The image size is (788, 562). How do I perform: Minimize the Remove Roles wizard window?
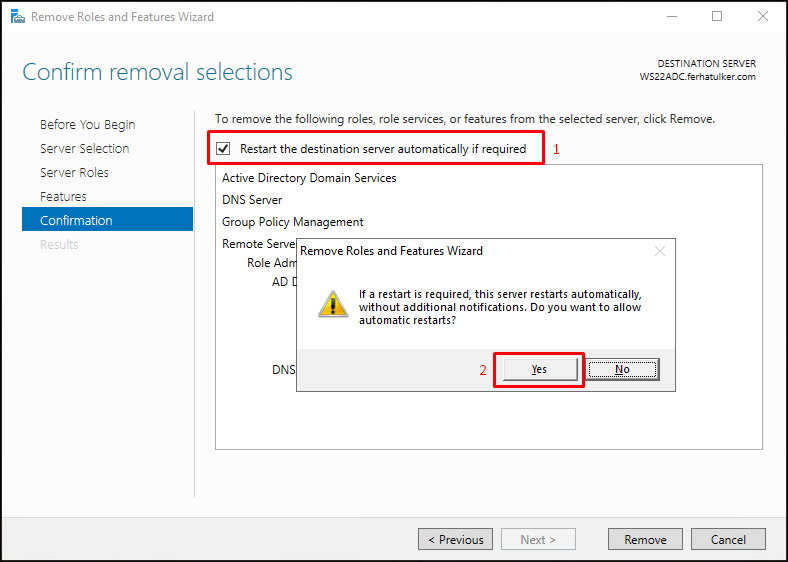tap(672, 17)
